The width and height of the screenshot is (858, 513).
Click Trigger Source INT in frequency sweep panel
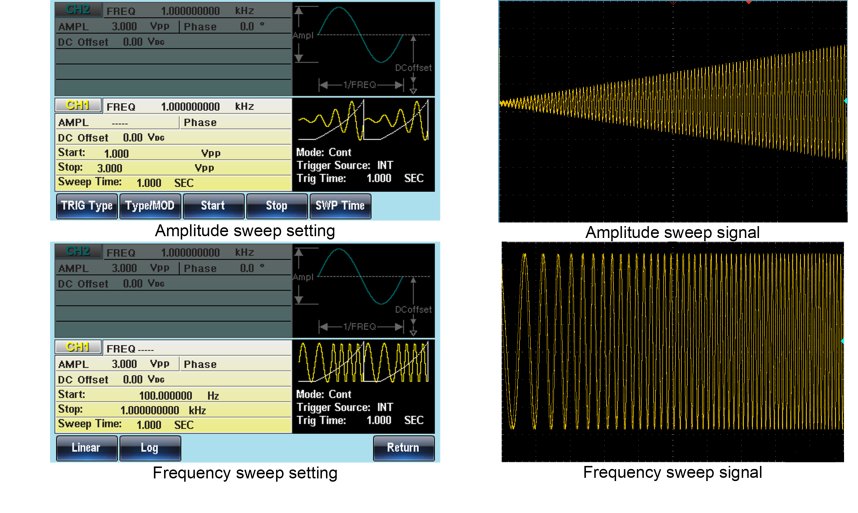point(345,407)
